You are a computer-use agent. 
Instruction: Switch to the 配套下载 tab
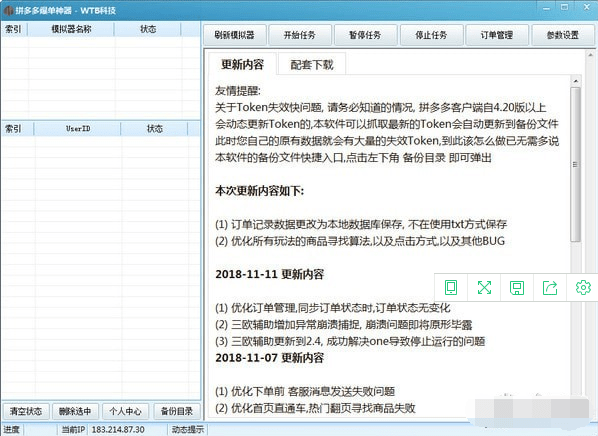coord(312,64)
